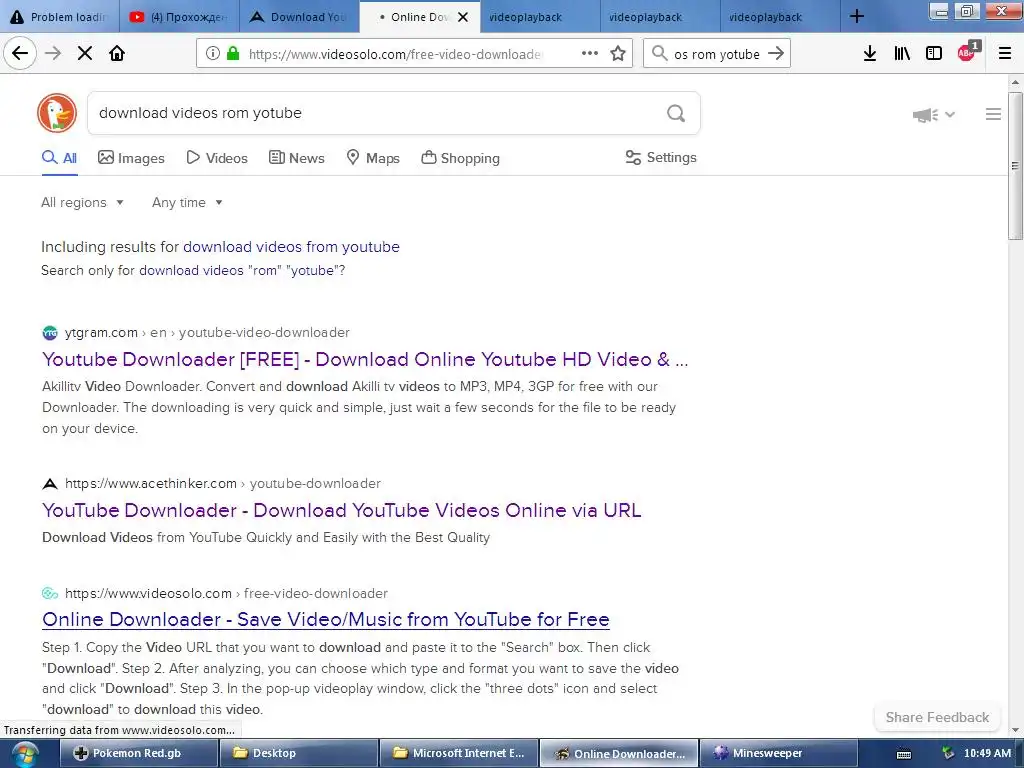Click corrected query download videos from youtube
The width and height of the screenshot is (1024, 768).
(x=291, y=247)
